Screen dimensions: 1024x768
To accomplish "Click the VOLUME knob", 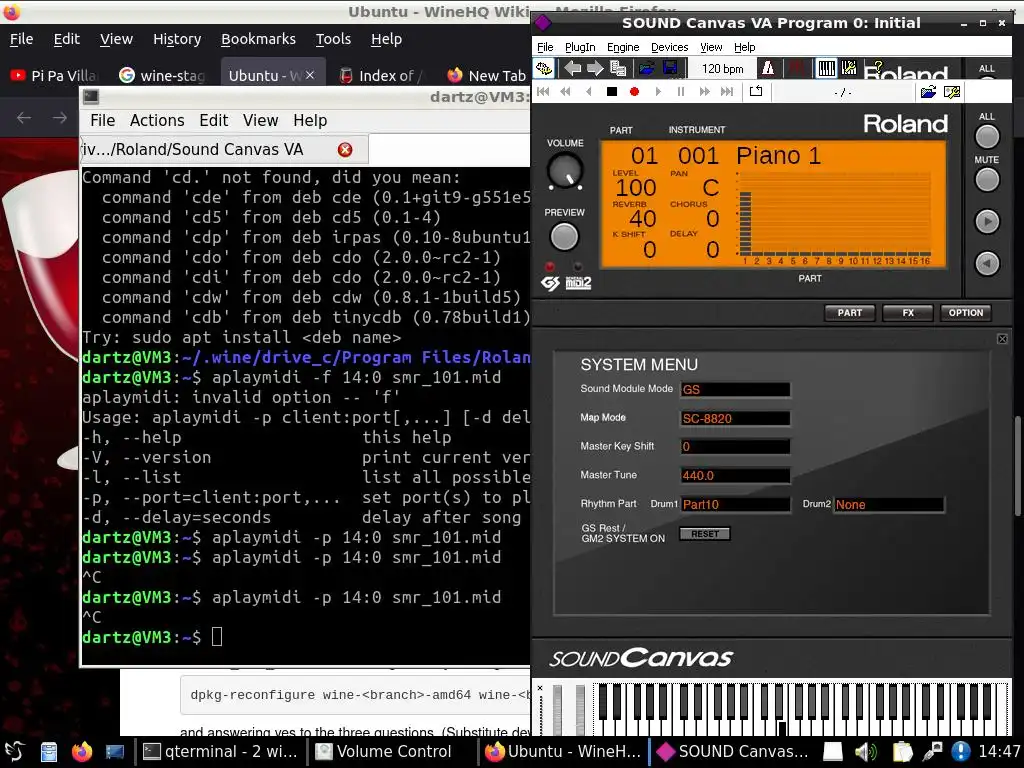I will [565, 171].
